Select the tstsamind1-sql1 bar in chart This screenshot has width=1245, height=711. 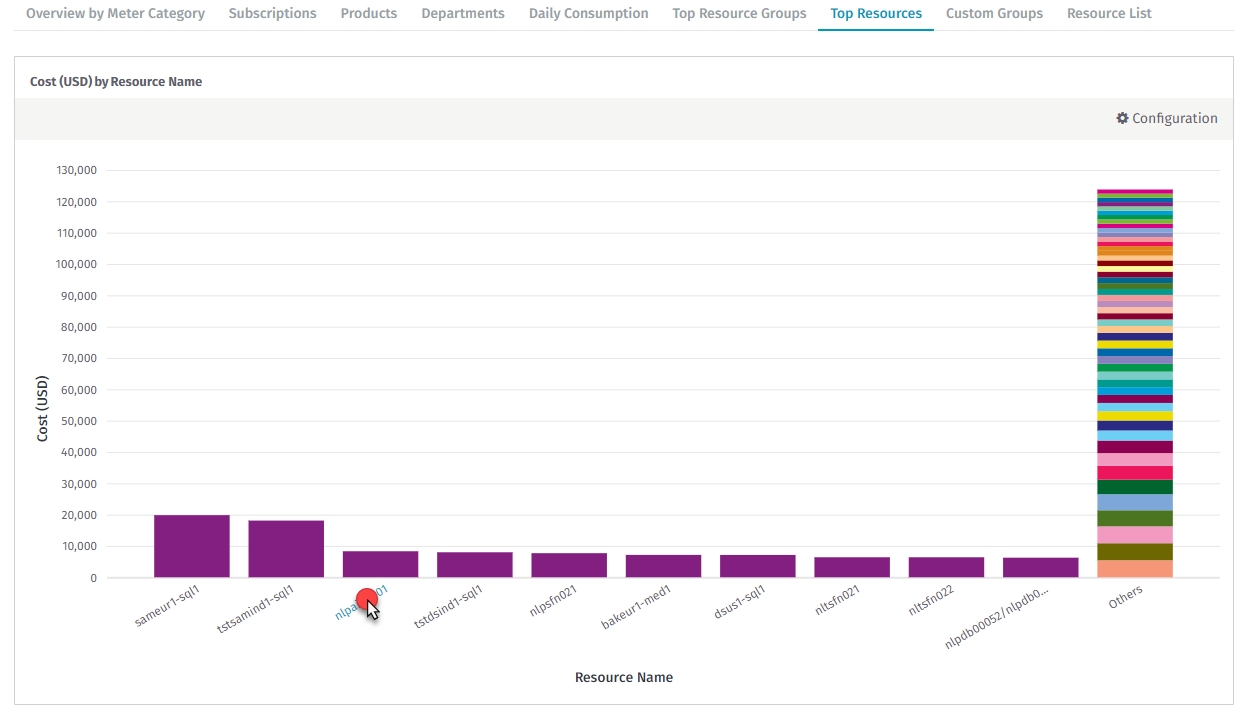[x=286, y=549]
